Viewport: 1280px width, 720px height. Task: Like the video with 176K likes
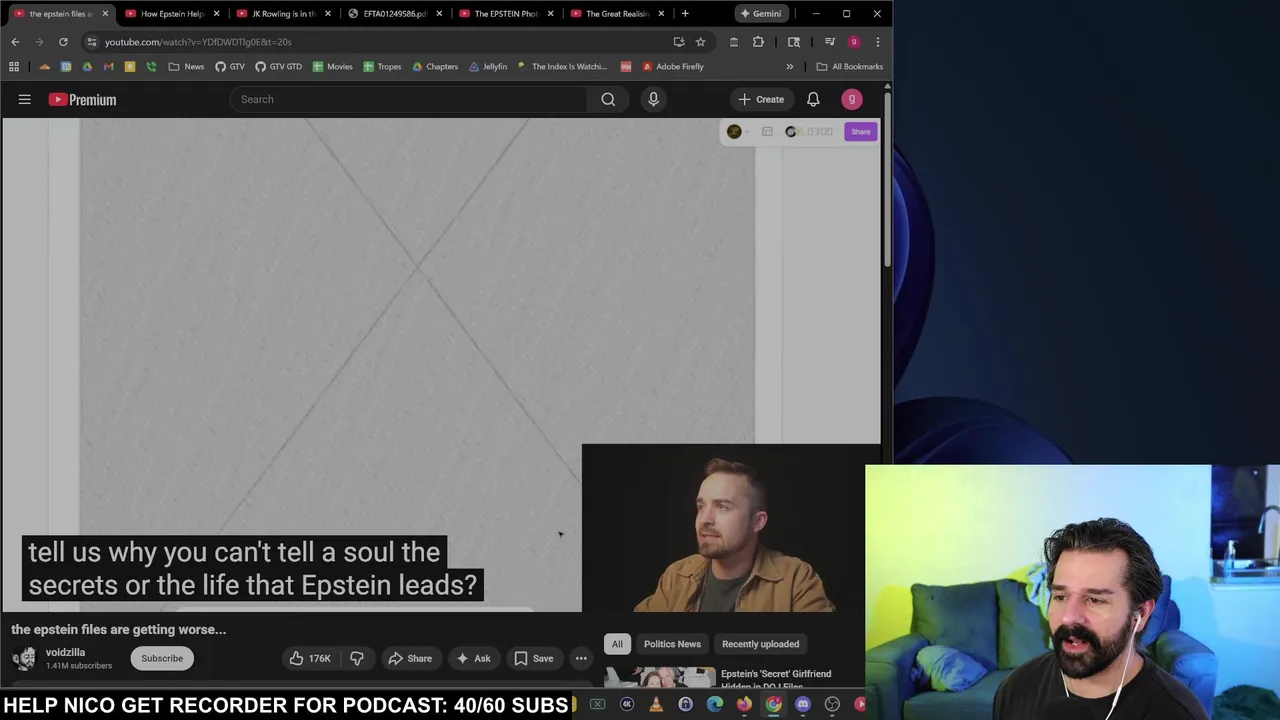(x=310, y=658)
